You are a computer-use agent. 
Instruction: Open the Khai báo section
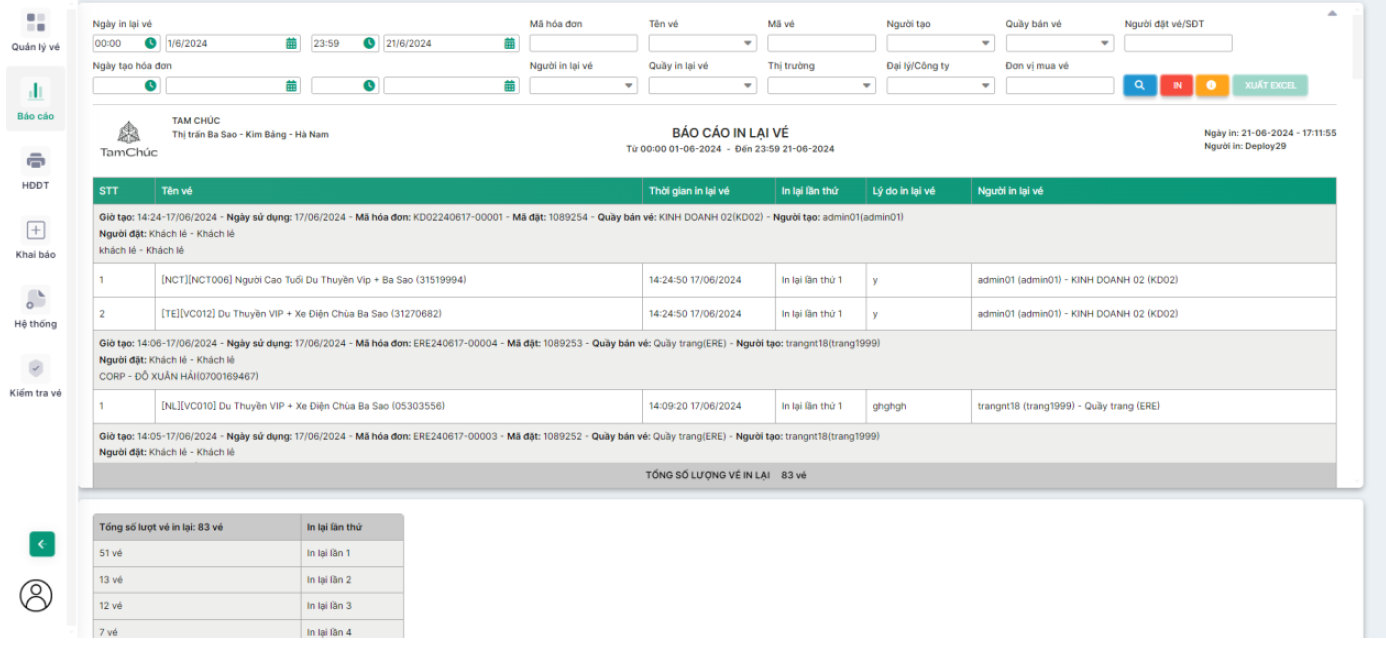35,238
